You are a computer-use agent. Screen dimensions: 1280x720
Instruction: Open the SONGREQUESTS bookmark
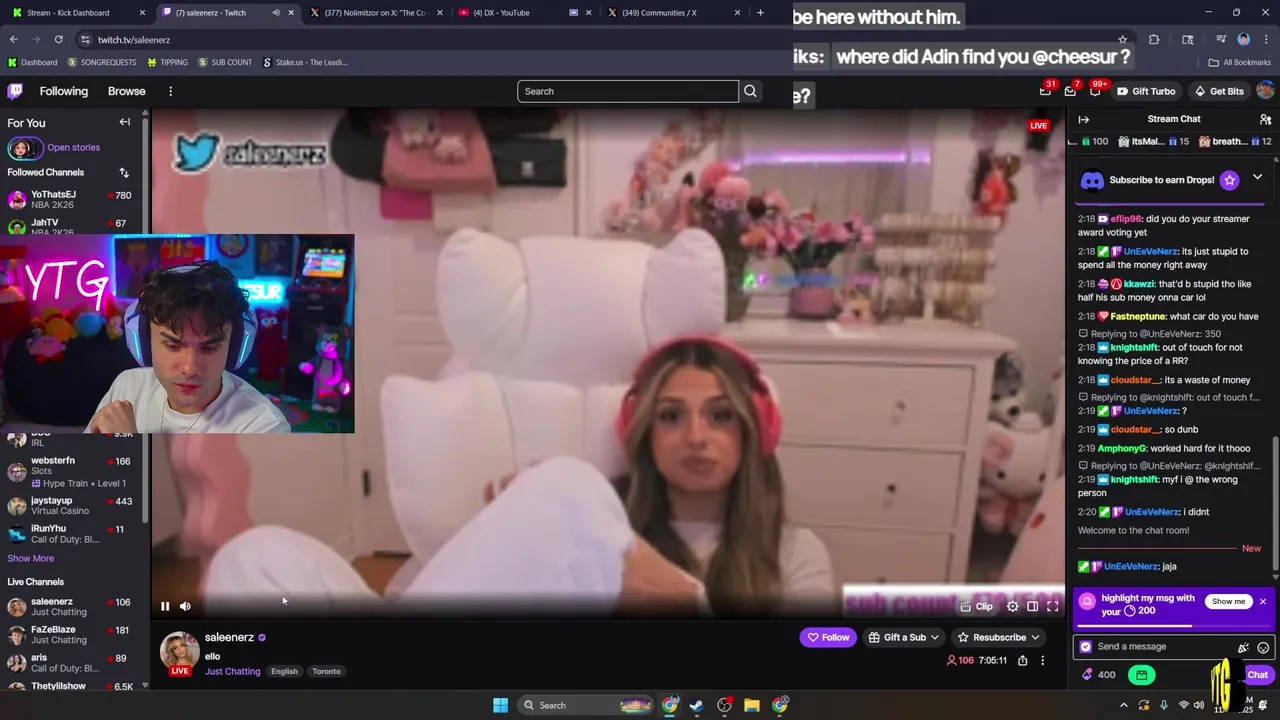click(101, 62)
